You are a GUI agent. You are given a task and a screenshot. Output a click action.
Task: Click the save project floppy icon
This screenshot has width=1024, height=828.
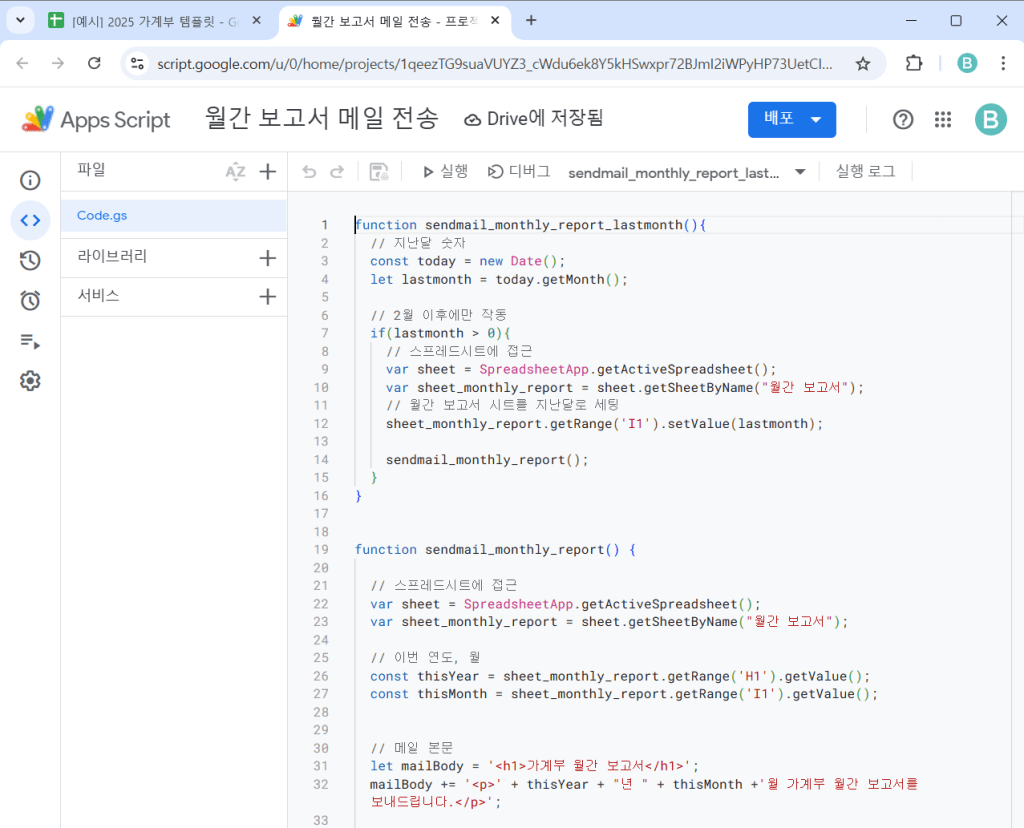click(x=379, y=172)
